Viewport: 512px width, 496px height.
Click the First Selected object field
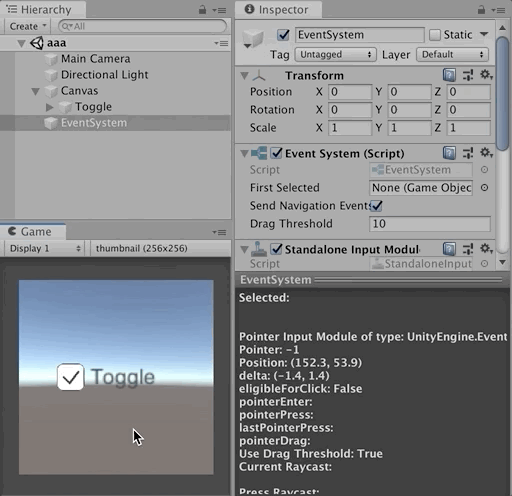point(421,188)
